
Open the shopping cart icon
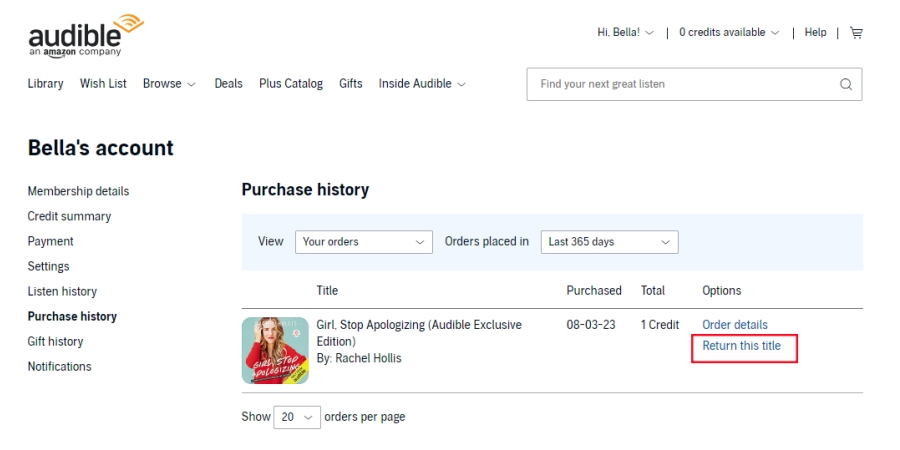pyautogui.click(x=856, y=33)
